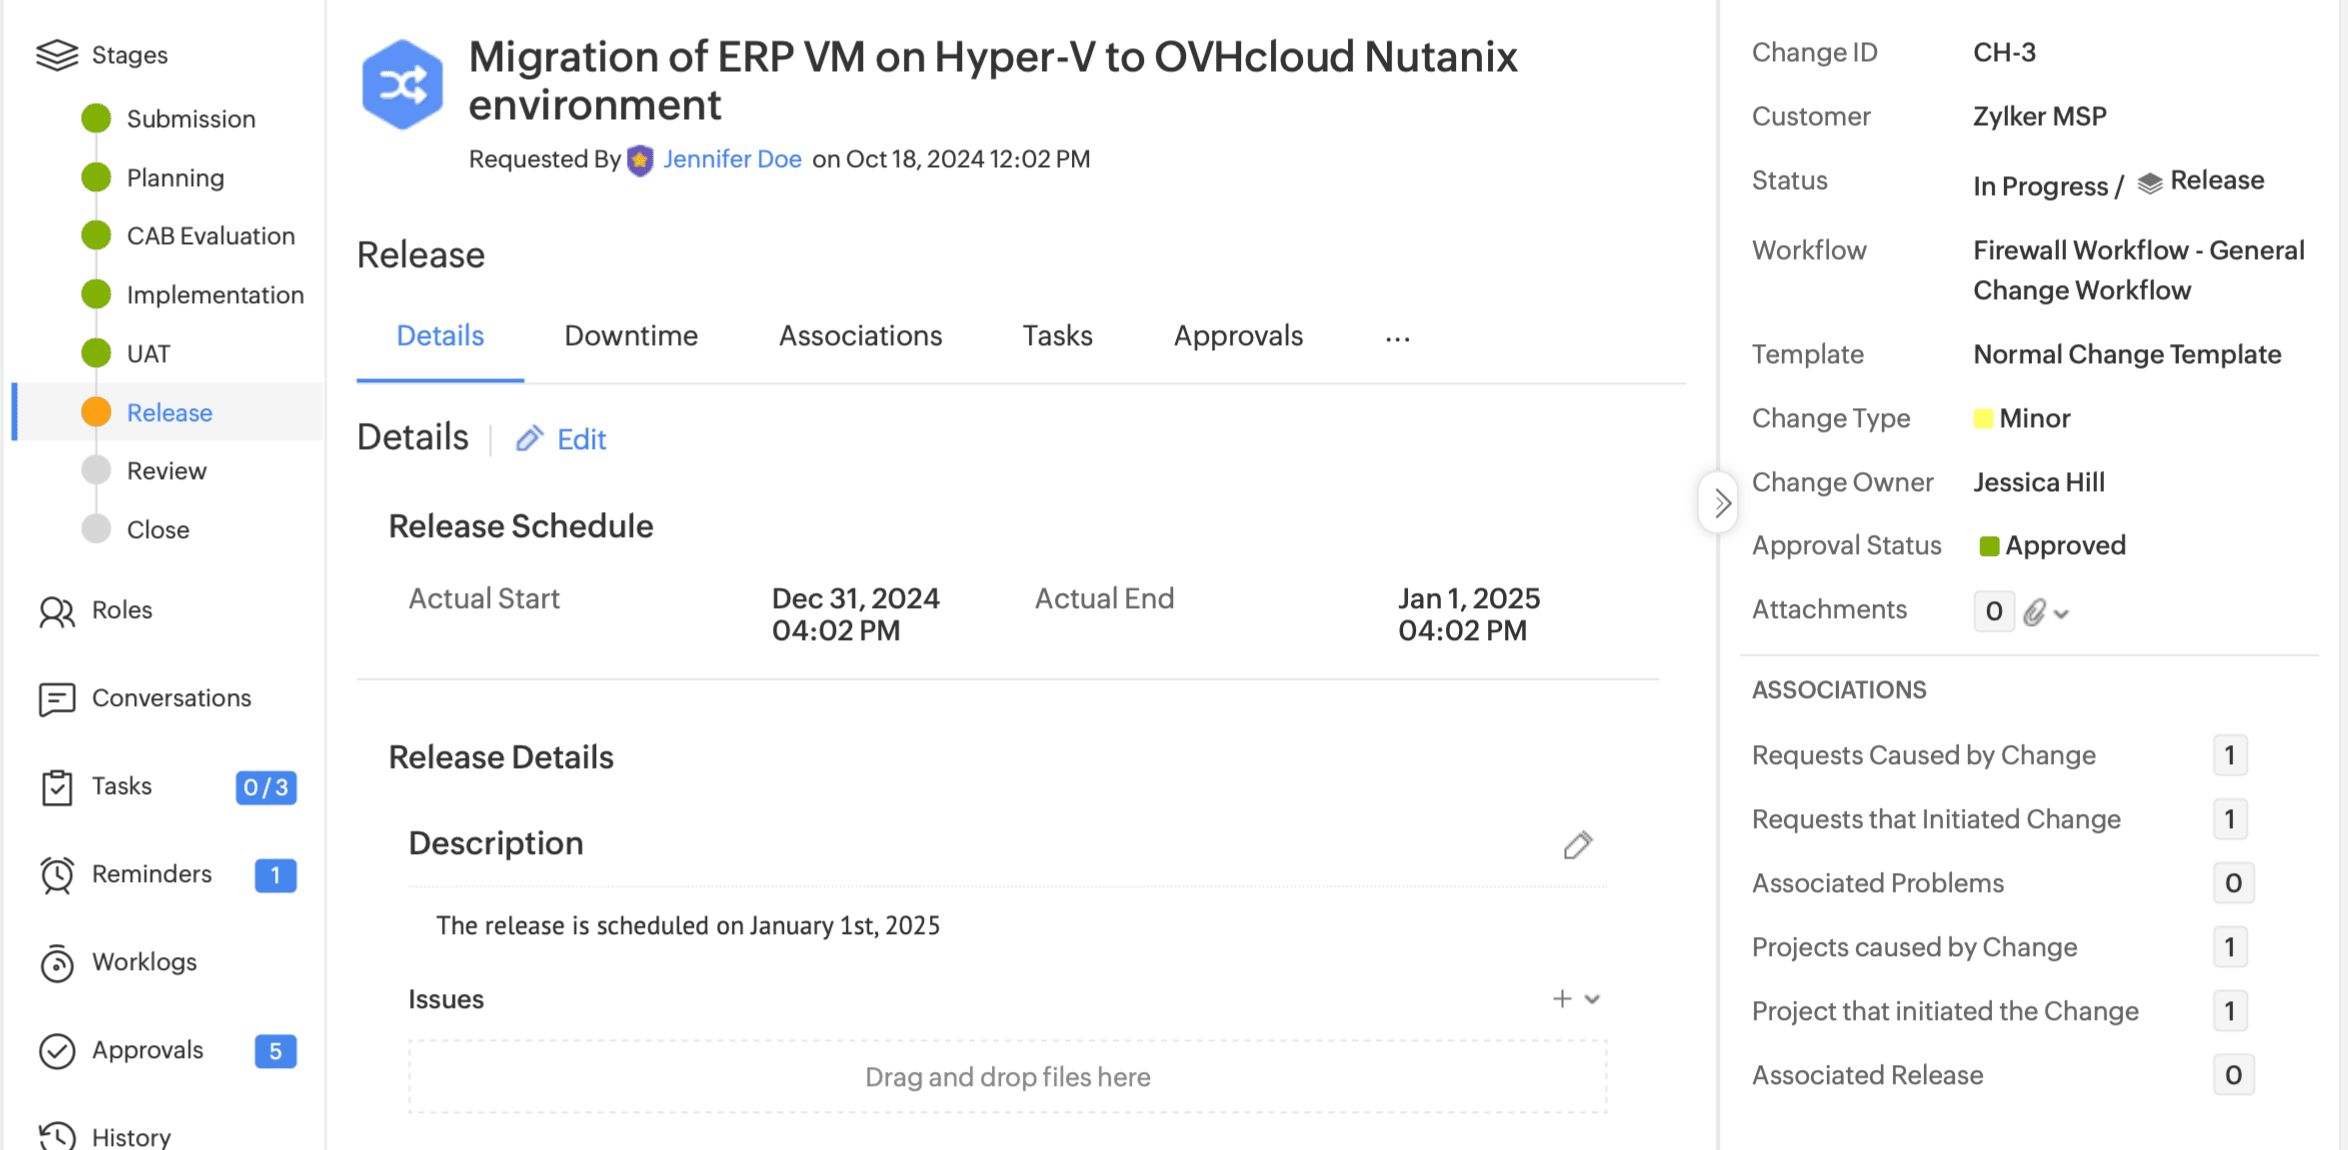Click the attachments paperclip icon

coord(2034,612)
